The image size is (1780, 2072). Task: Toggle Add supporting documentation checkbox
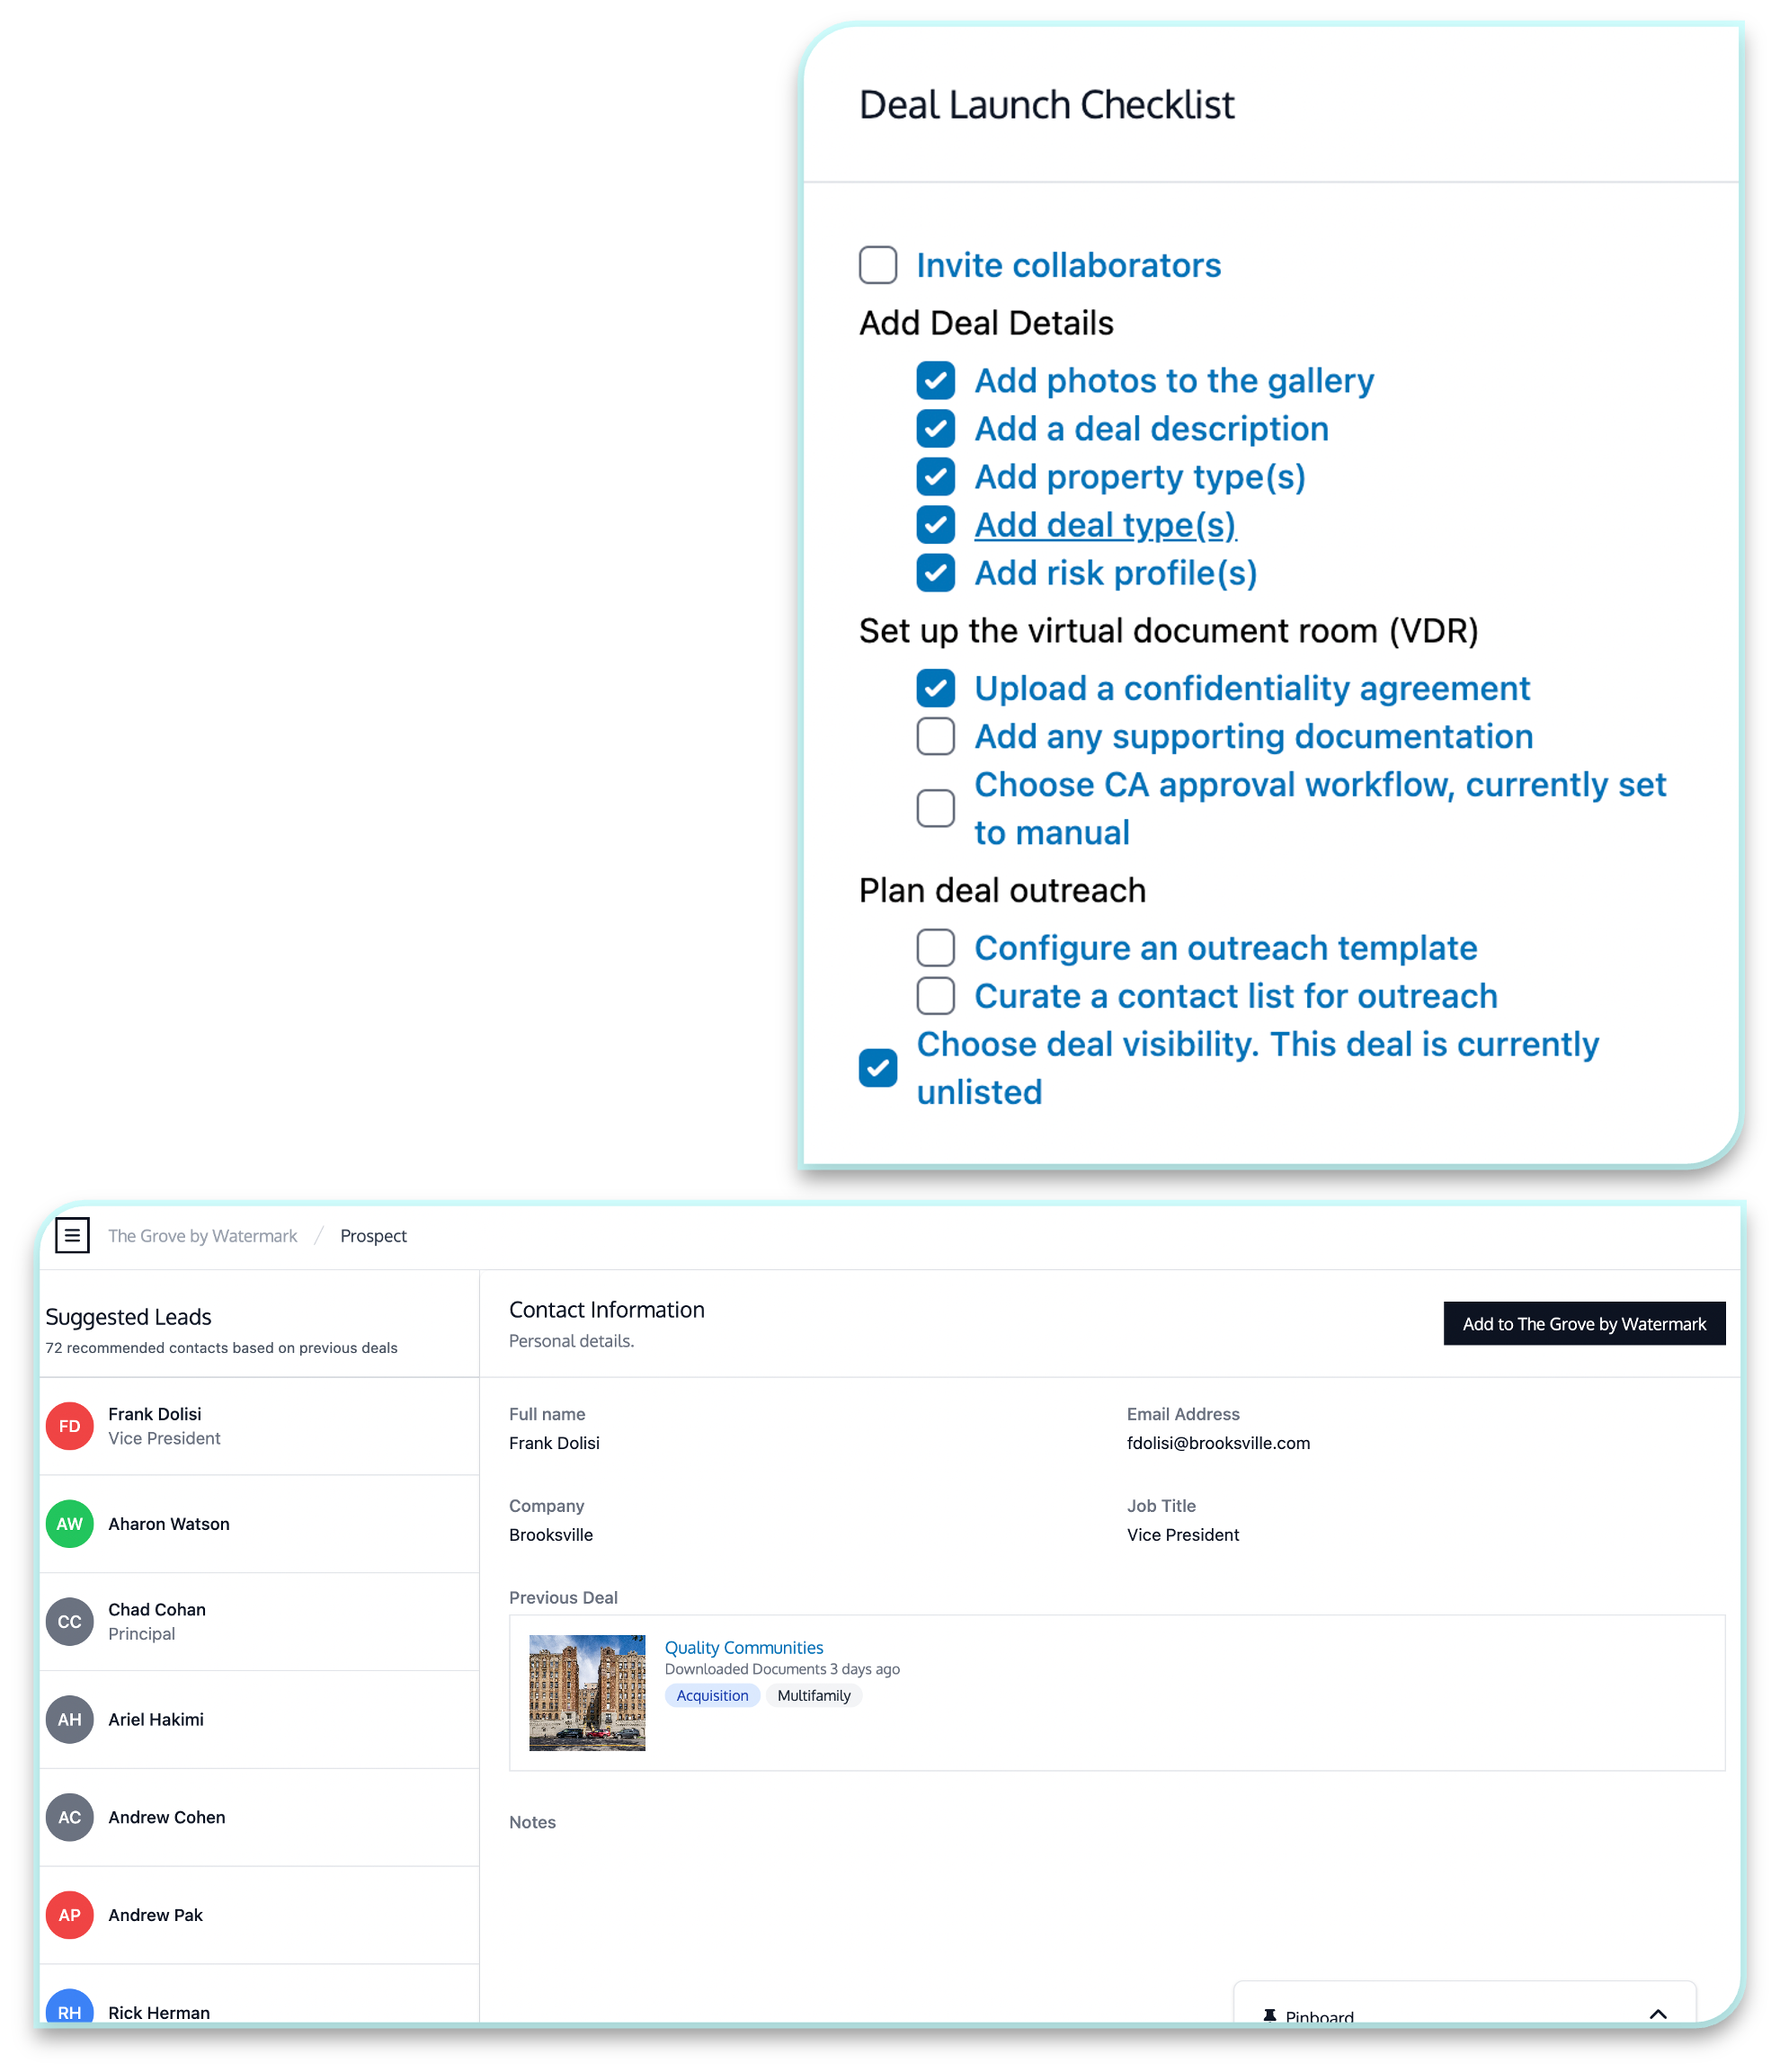pyautogui.click(x=934, y=736)
